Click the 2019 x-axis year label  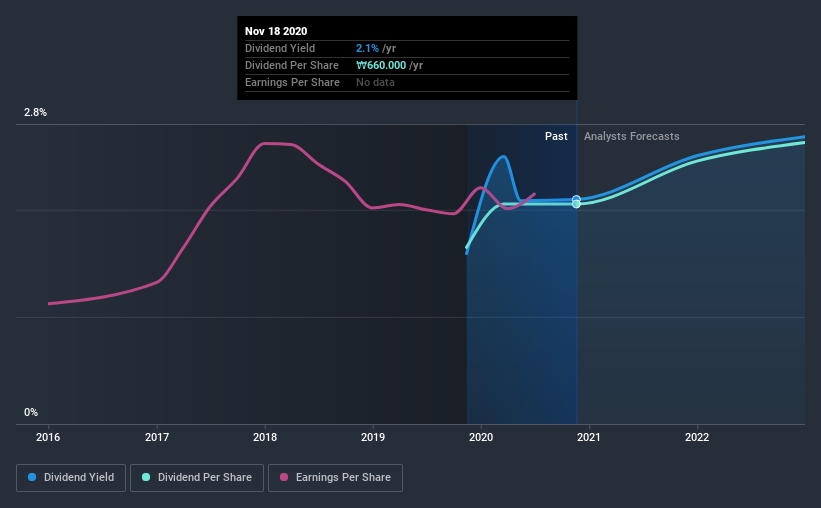(373, 437)
